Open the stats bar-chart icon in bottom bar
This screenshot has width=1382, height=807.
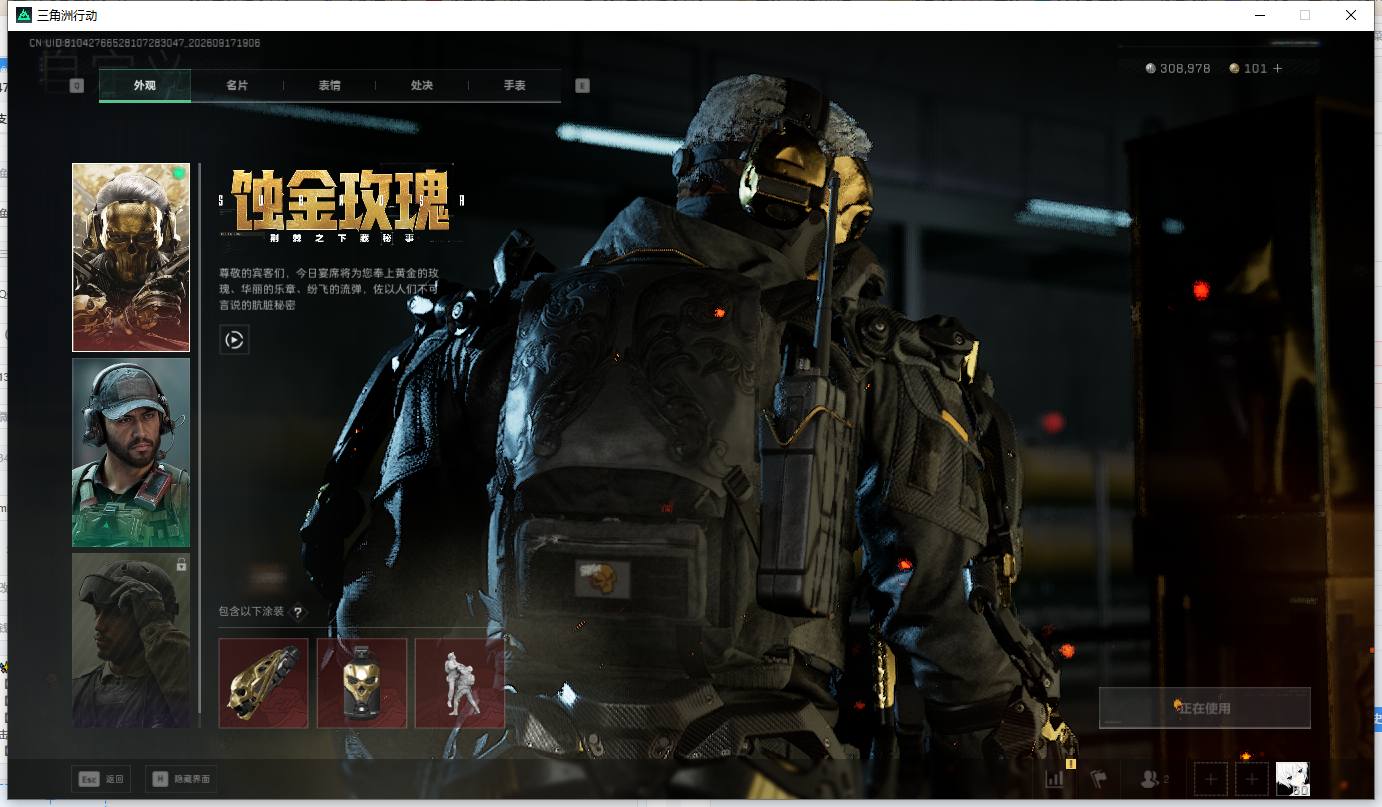point(1054,778)
